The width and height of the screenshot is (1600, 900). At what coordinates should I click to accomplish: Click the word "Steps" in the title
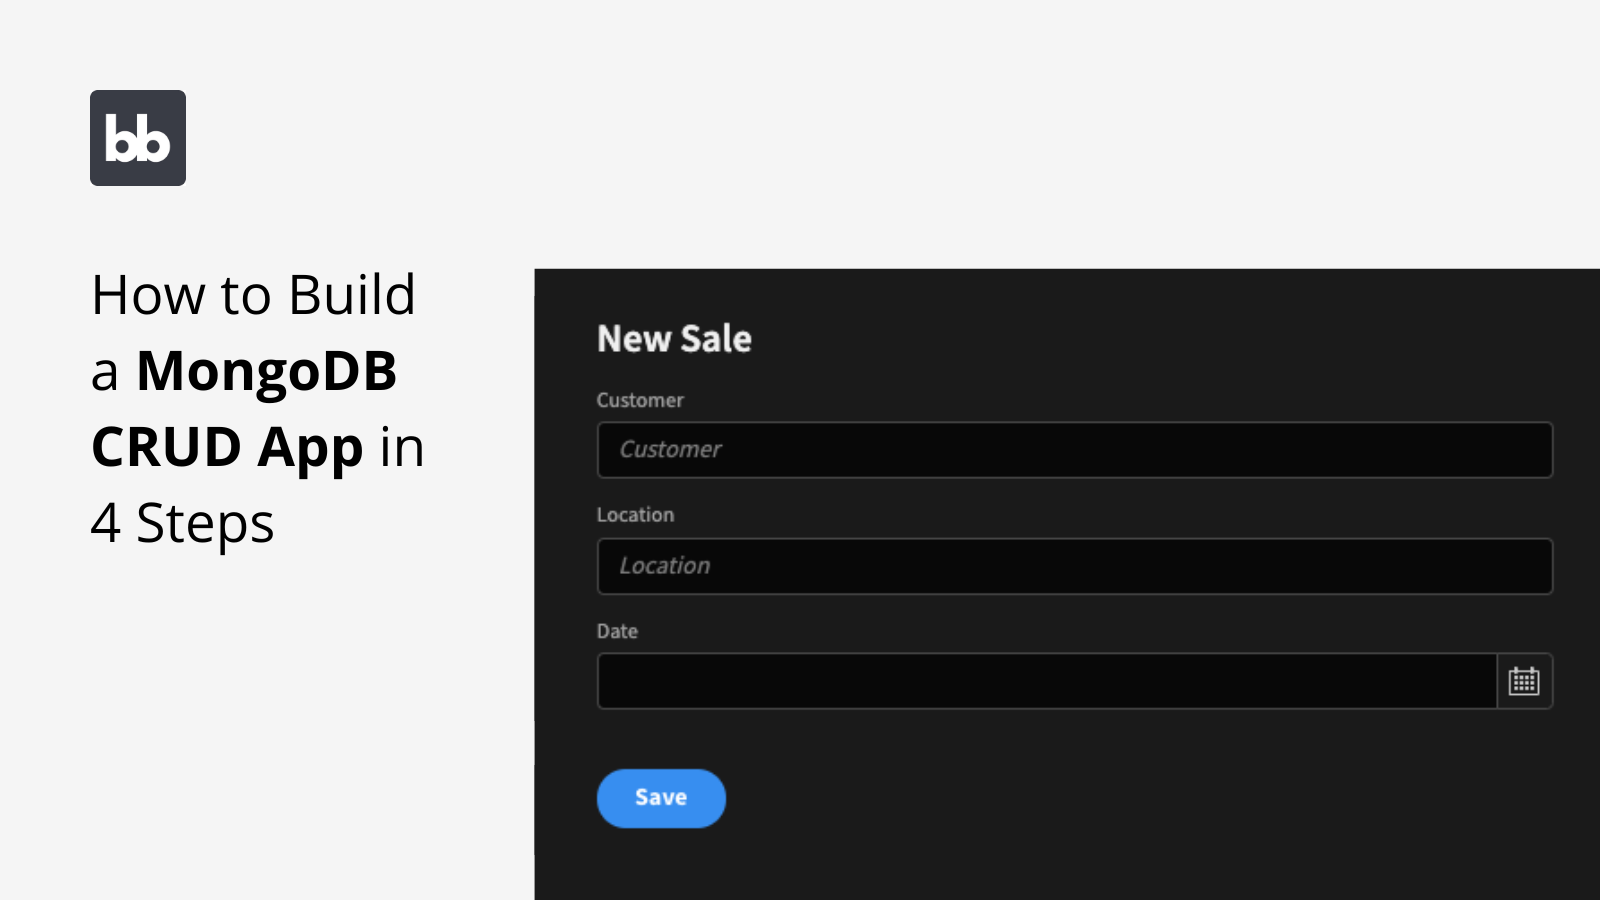pyautogui.click(x=205, y=525)
